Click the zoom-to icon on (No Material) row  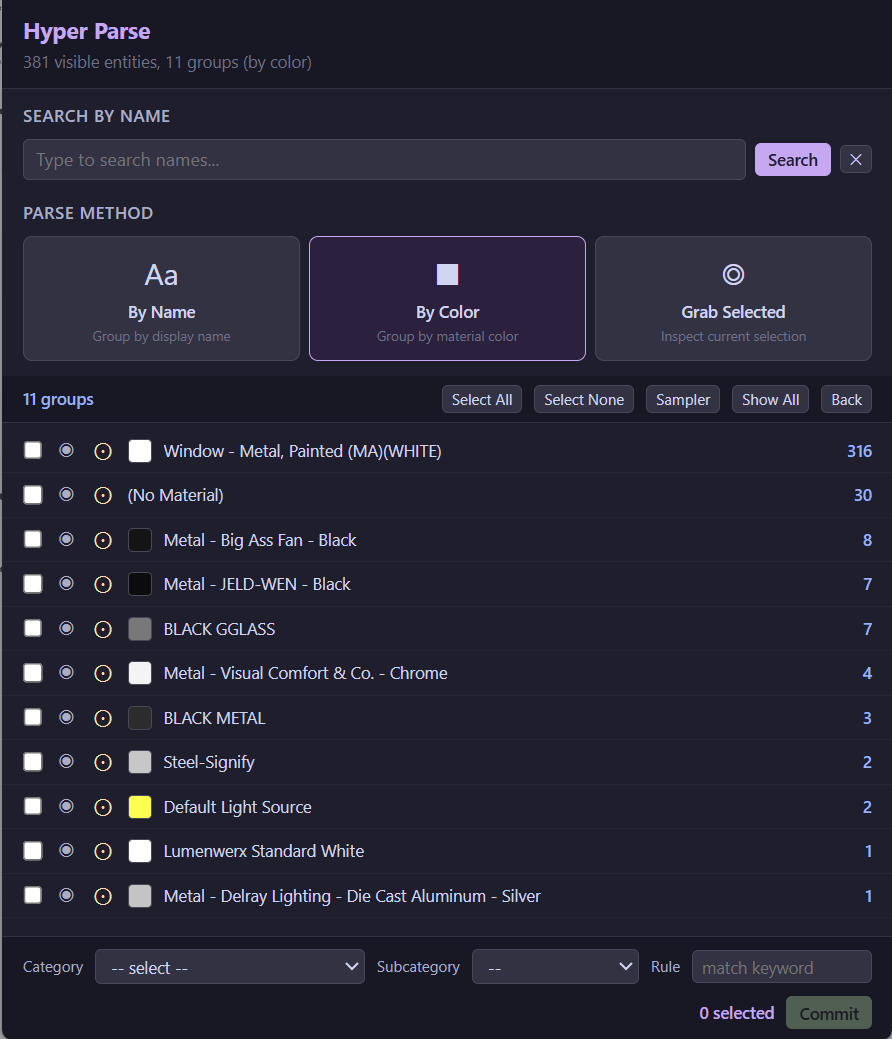pyautogui.click(x=103, y=494)
